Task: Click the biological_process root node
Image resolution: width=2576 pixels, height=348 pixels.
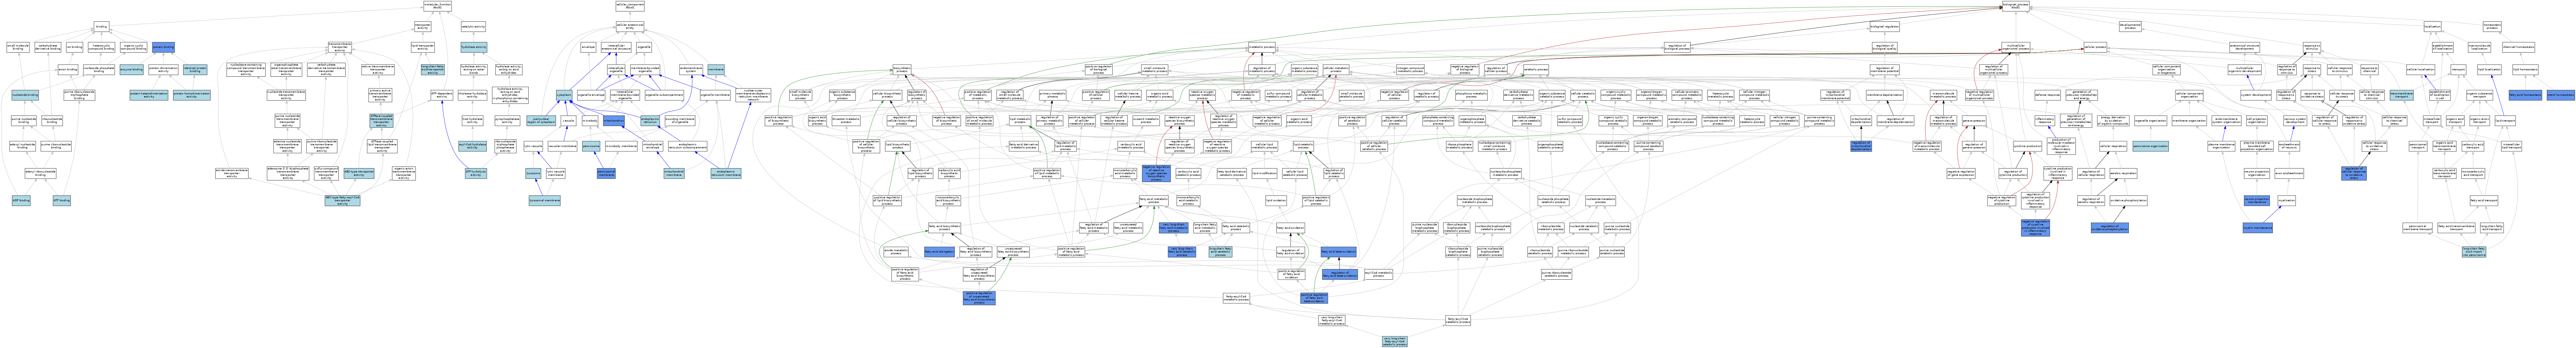Action: point(2016,6)
